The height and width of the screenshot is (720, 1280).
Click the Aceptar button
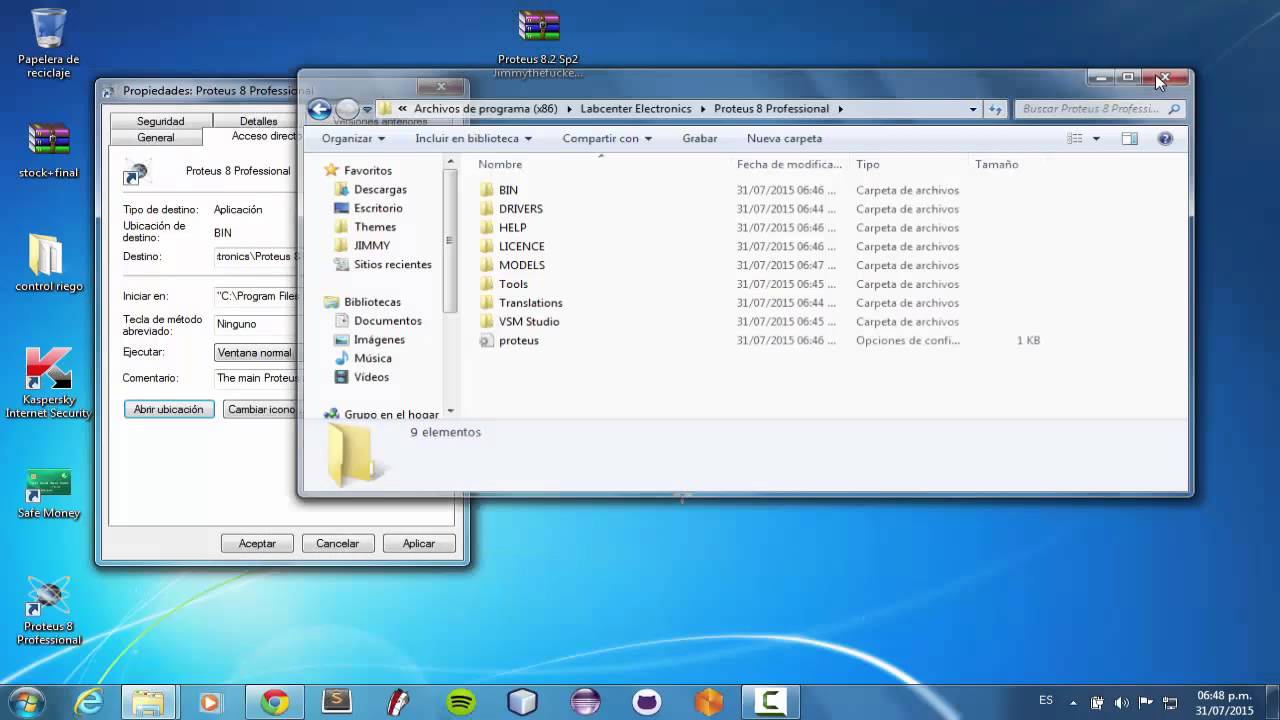point(257,543)
